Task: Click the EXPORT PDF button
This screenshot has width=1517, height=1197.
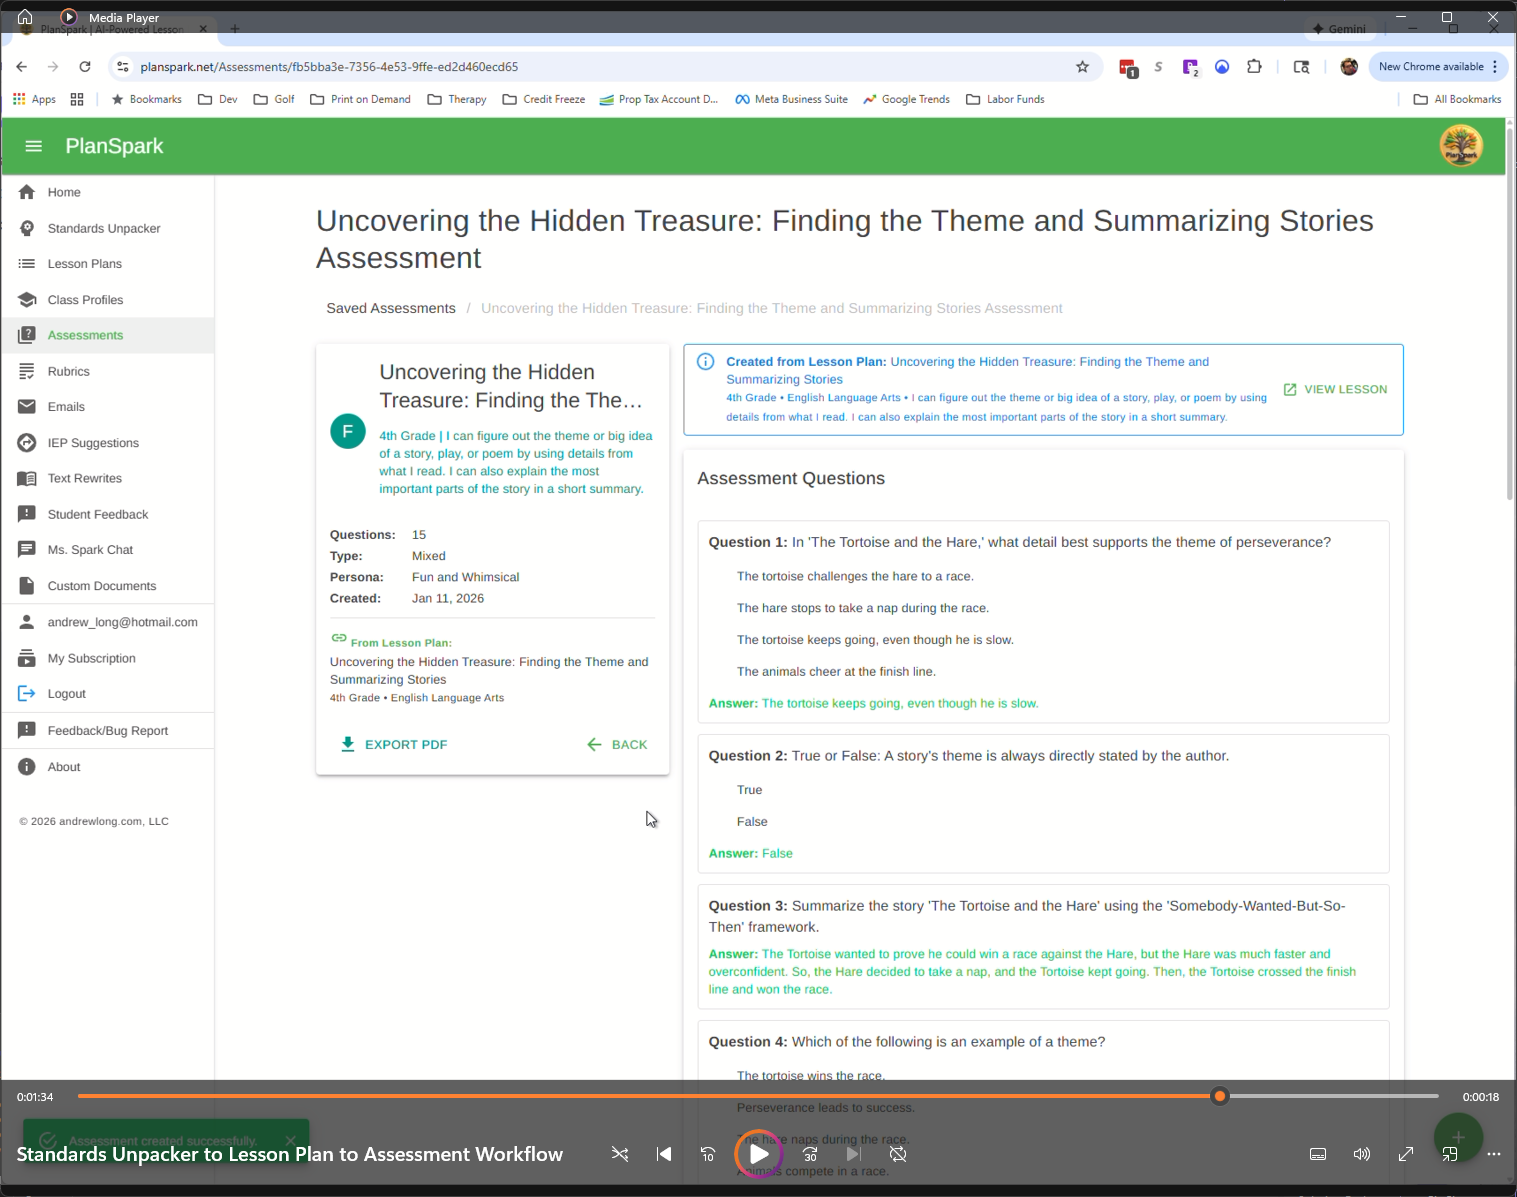Action: coord(393,744)
